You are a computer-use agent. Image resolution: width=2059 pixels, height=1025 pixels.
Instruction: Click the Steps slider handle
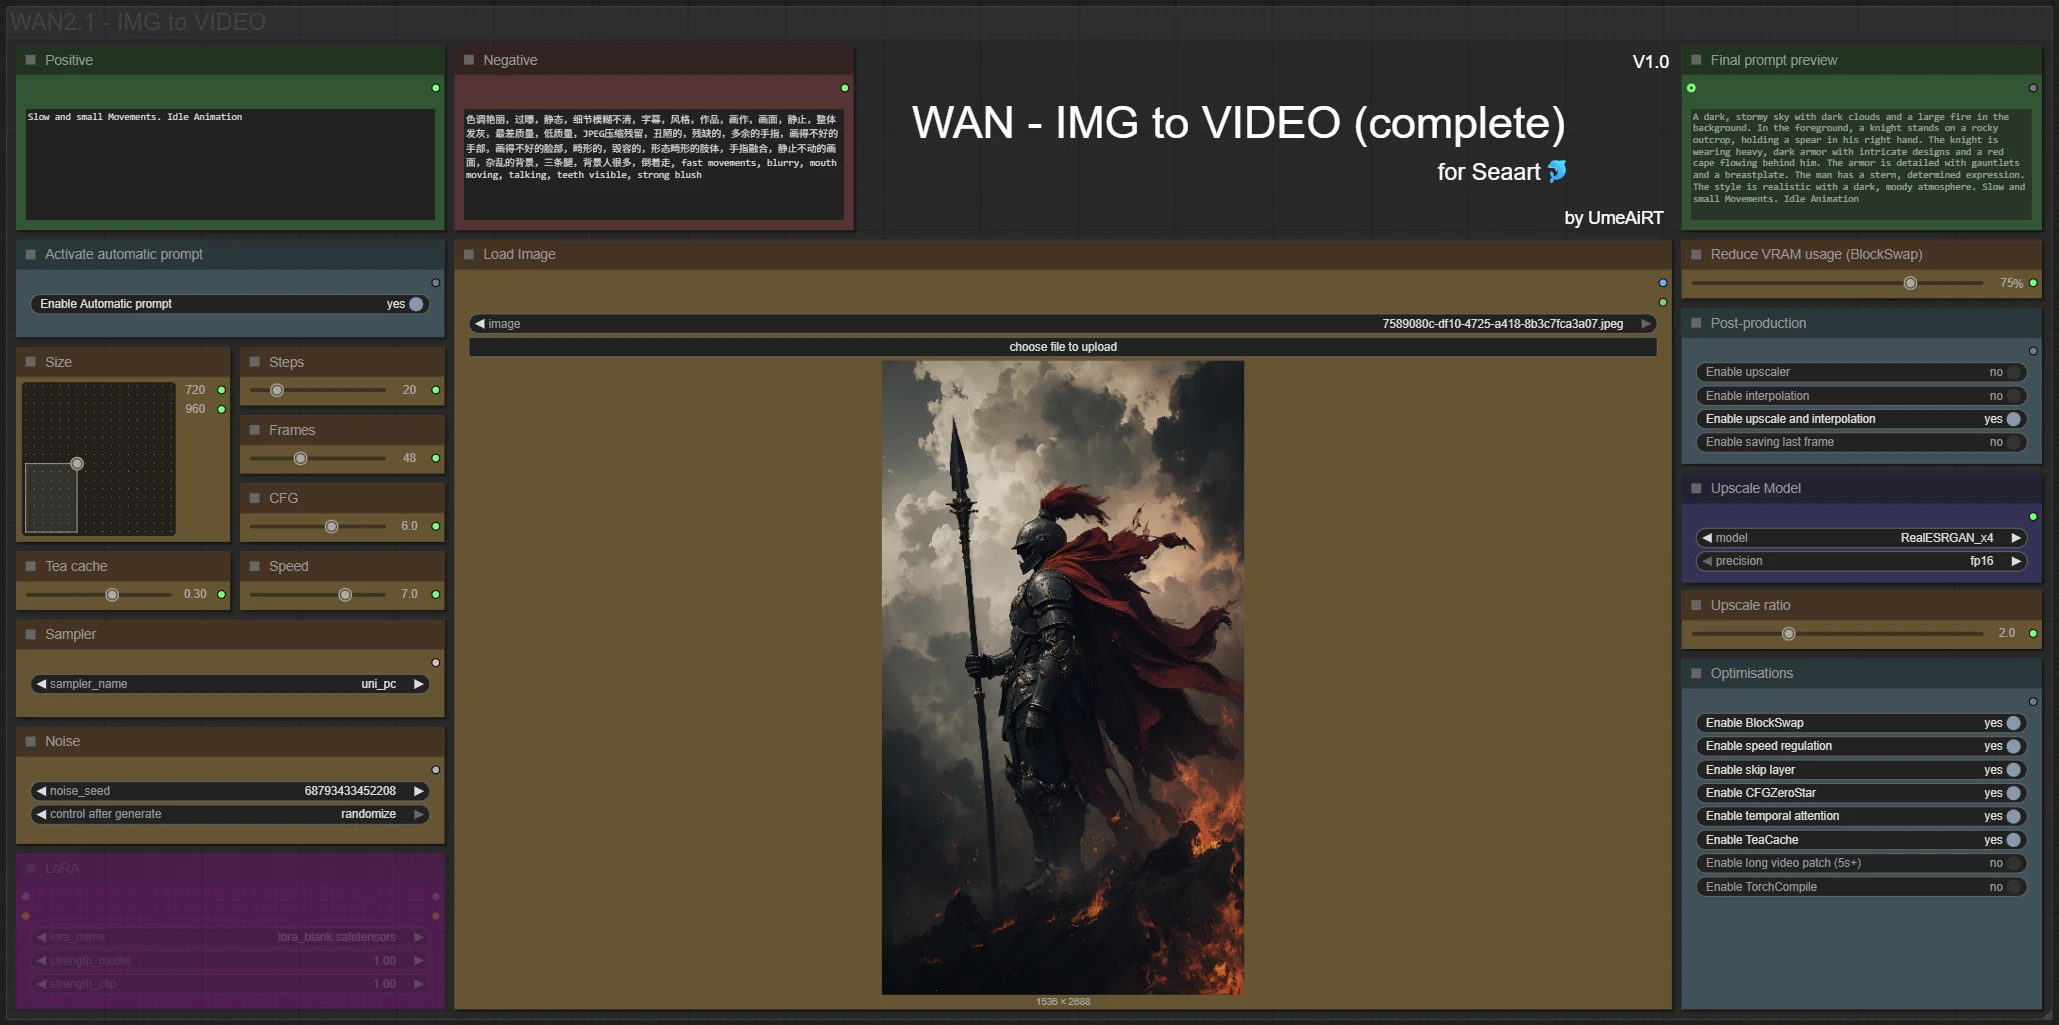coord(277,390)
